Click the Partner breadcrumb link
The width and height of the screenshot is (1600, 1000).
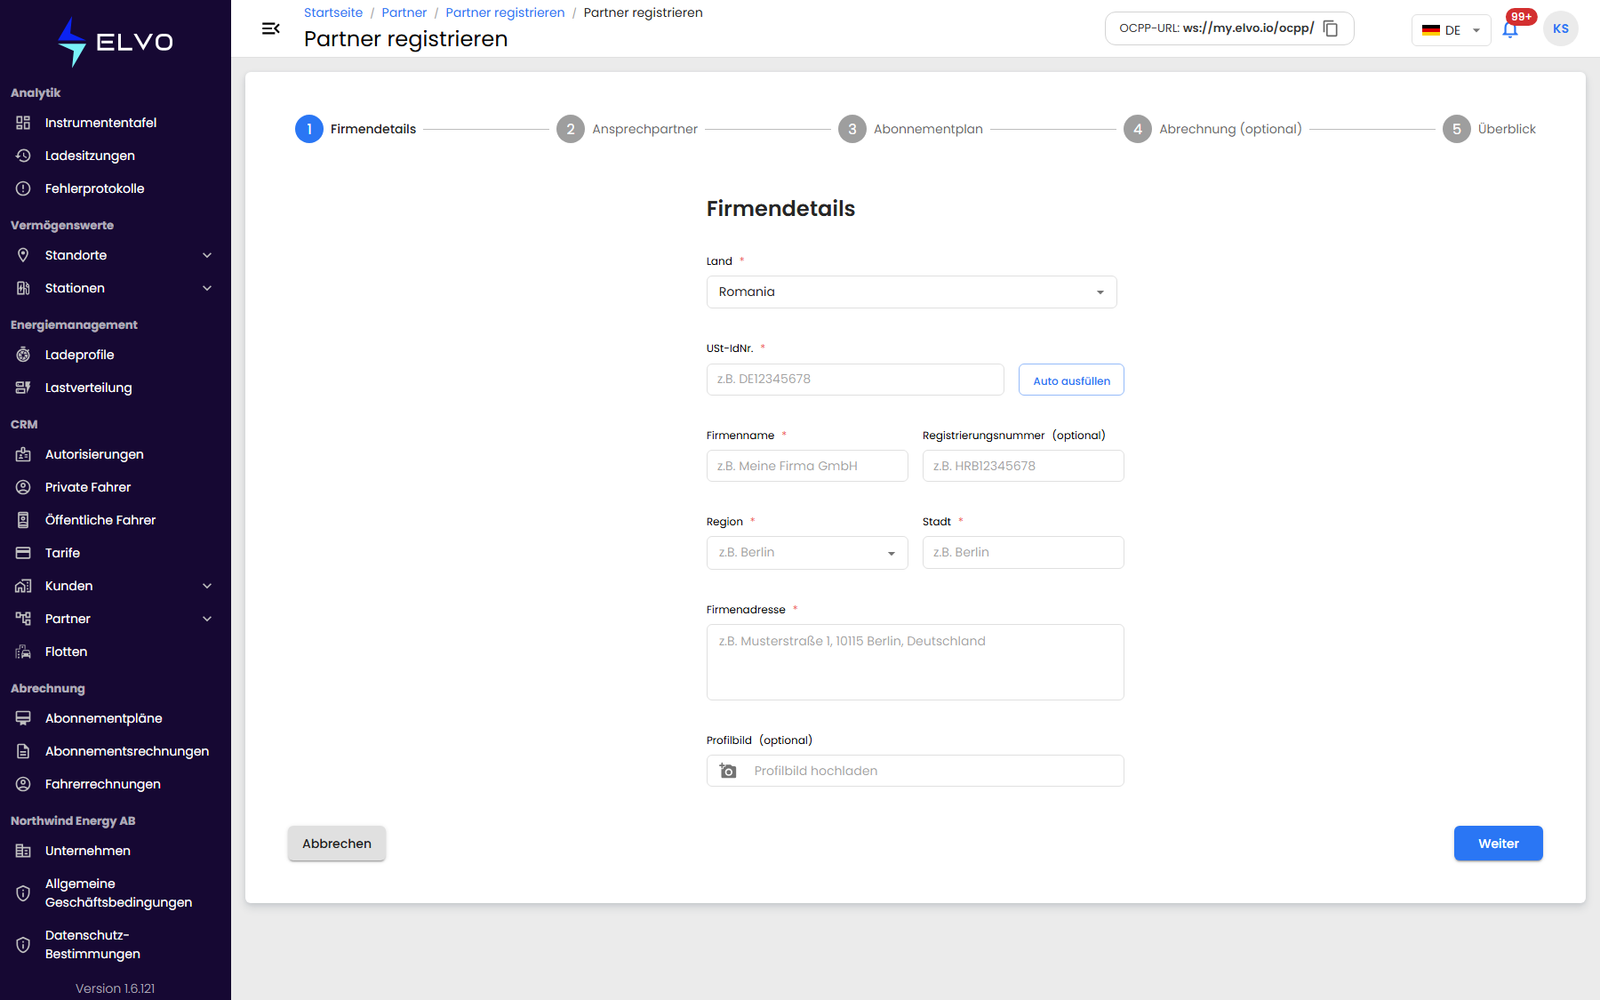tap(404, 13)
